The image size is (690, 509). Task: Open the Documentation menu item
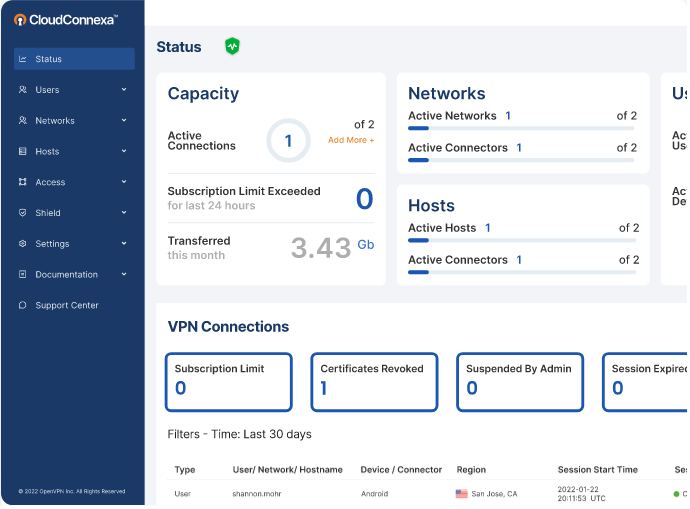click(74, 275)
